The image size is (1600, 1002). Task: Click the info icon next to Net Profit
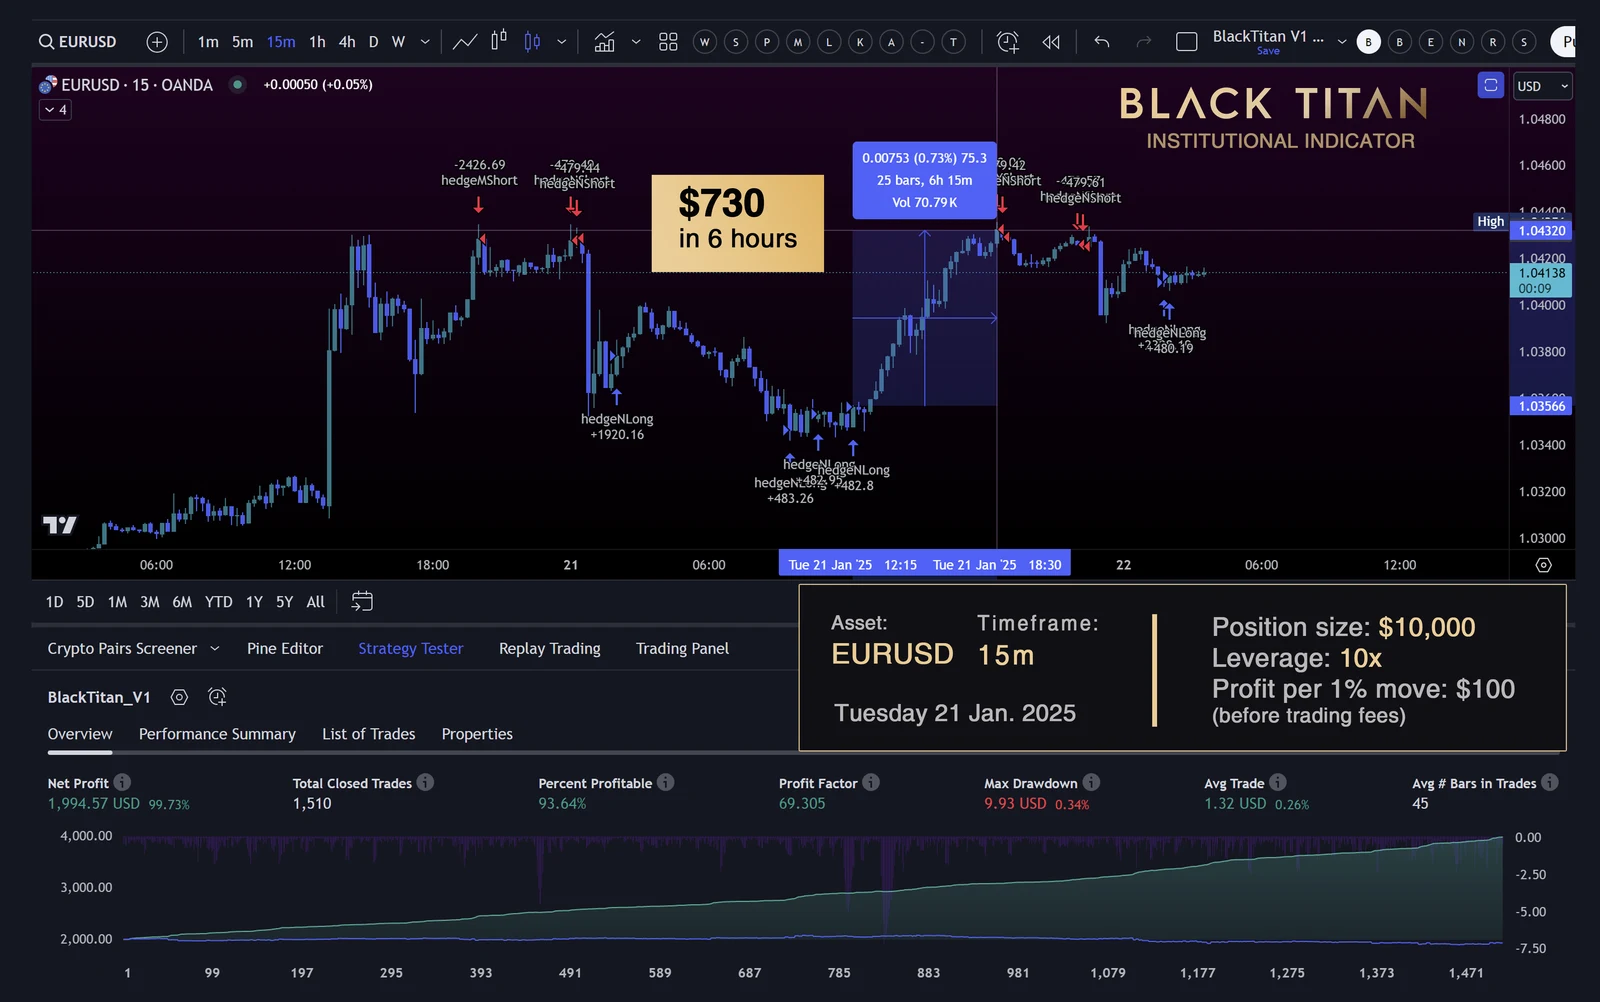(122, 782)
